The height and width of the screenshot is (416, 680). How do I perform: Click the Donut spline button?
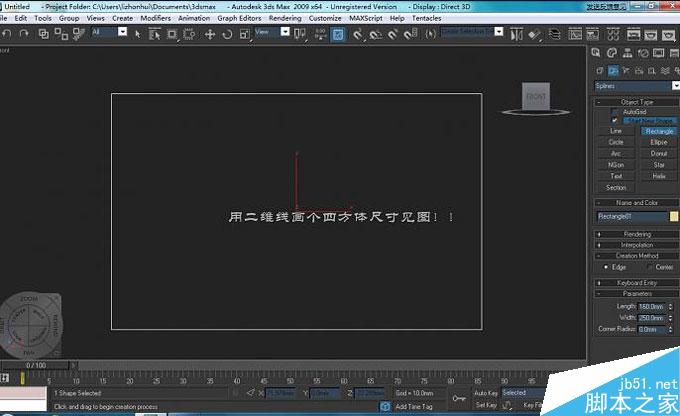pos(659,154)
